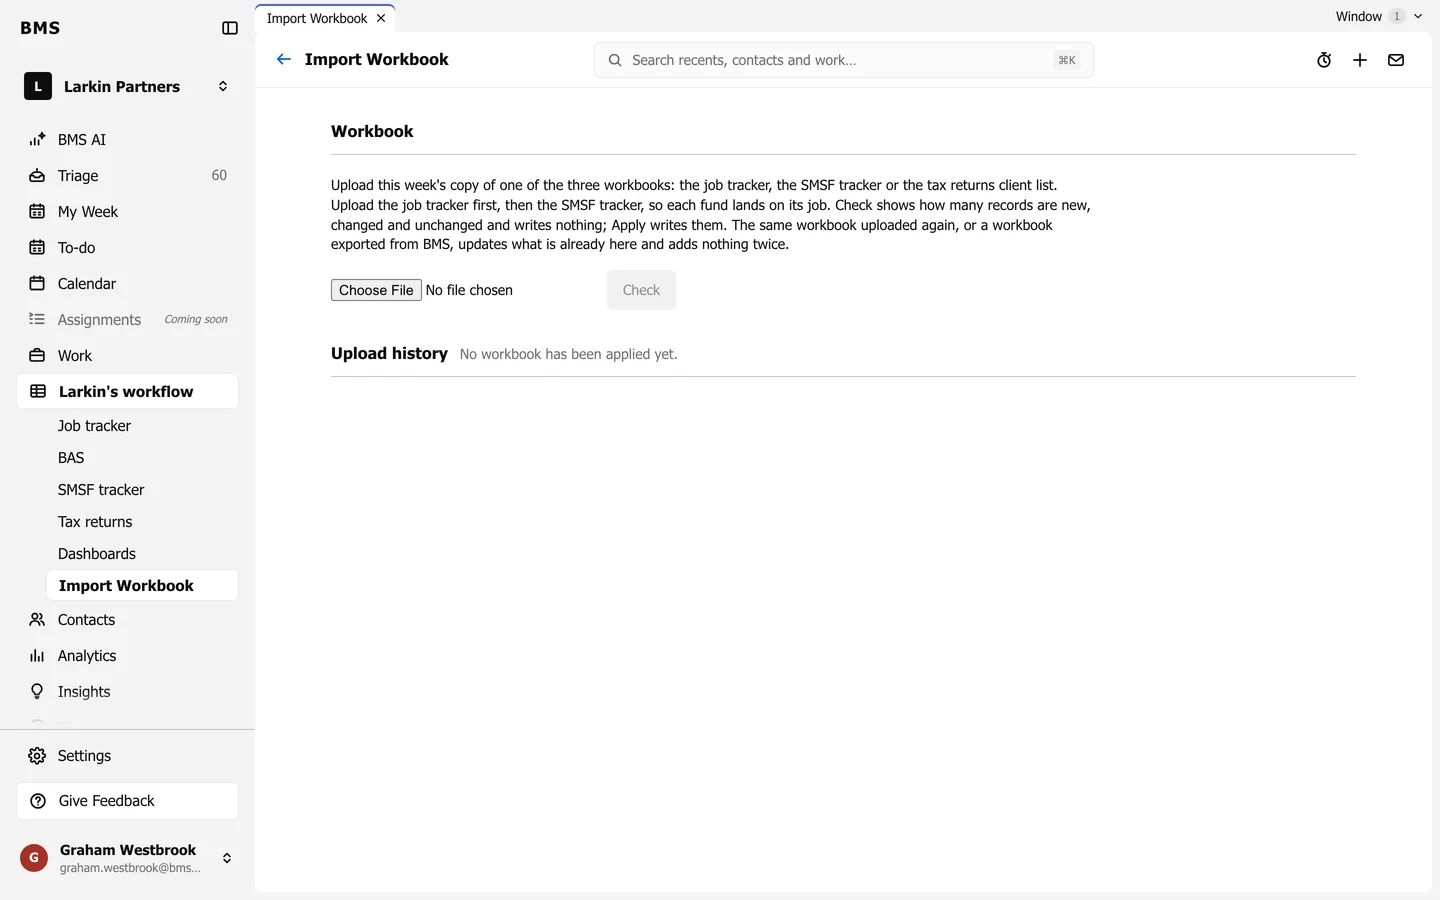Open Tax returns page
The width and height of the screenshot is (1440, 900).
click(x=142, y=522)
